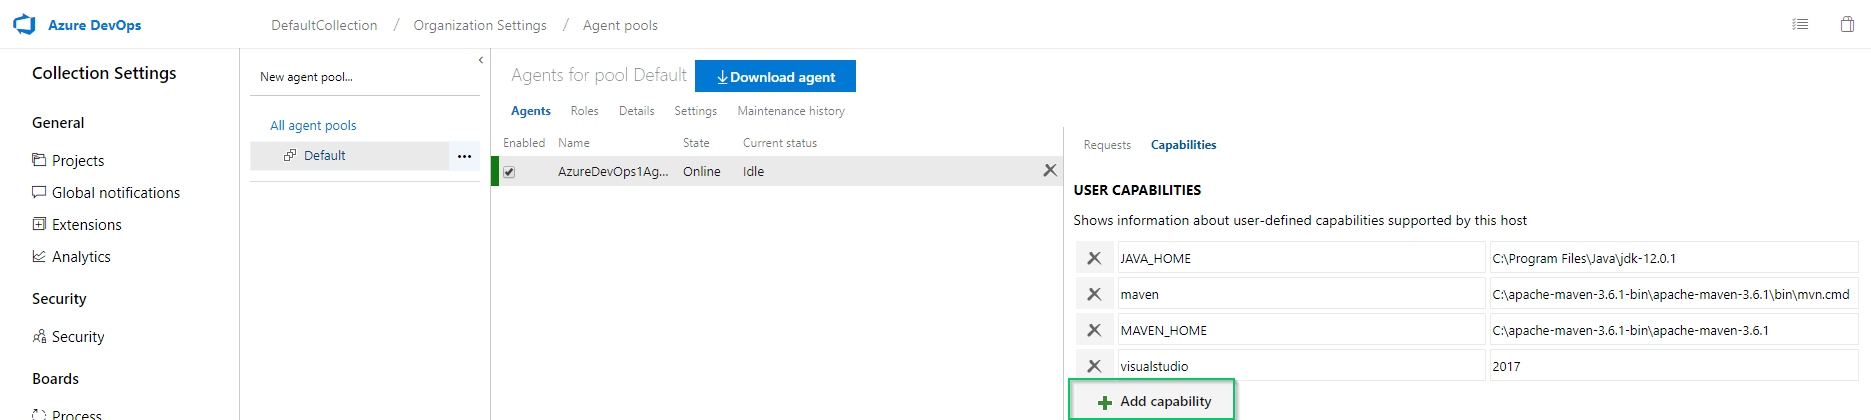Image resolution: width=1871 pixels, height=420 pixels.
Task: Open the All agent pools link
Action: 313,125
